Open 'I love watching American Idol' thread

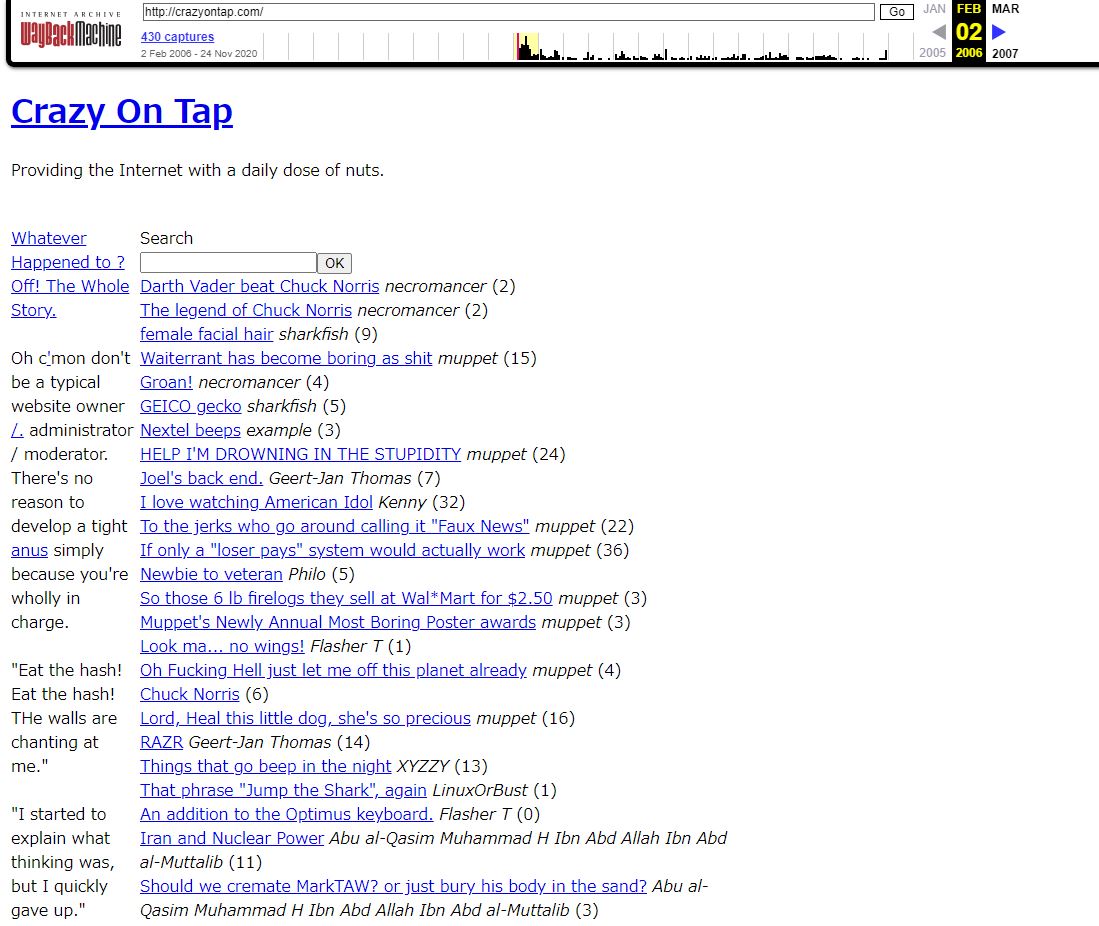click(256, 502)
